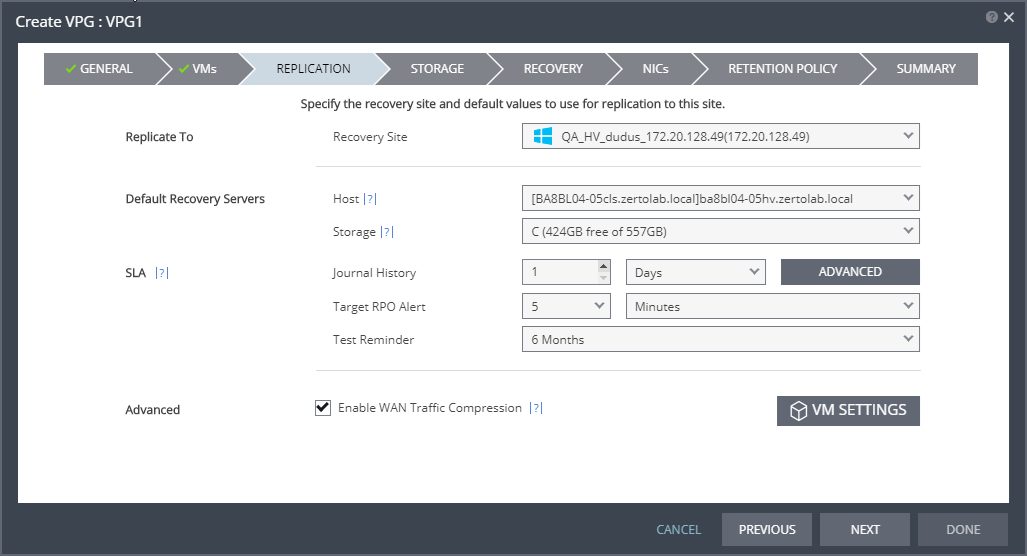Decrease Journal History value with down arrow
This screenshot has width=1027, height=556.
(603, 278)
